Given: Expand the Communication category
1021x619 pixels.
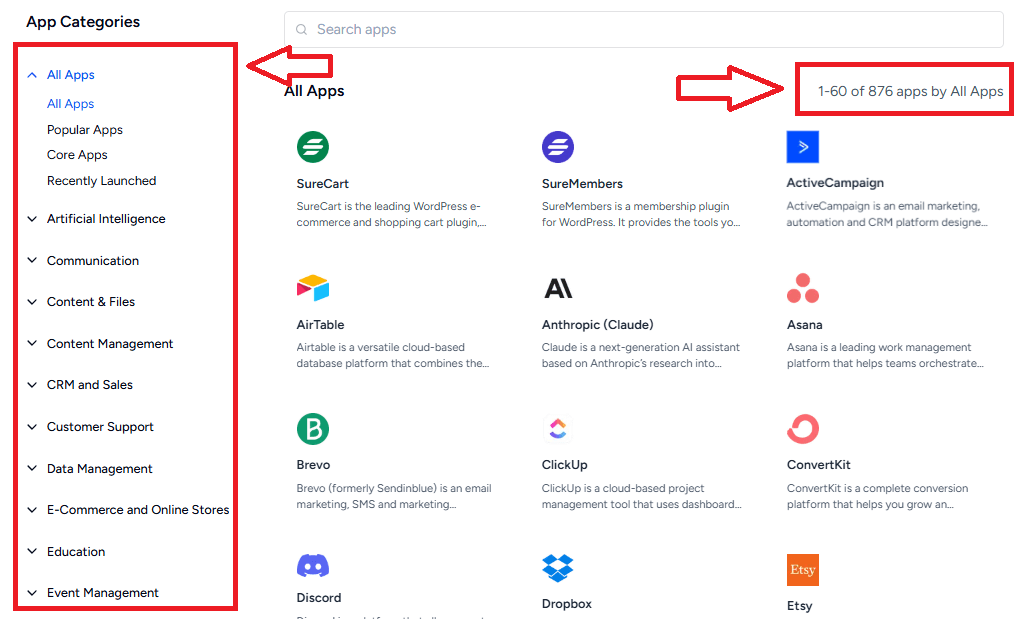Looking at the screenshot, I should tap(93, 260).
